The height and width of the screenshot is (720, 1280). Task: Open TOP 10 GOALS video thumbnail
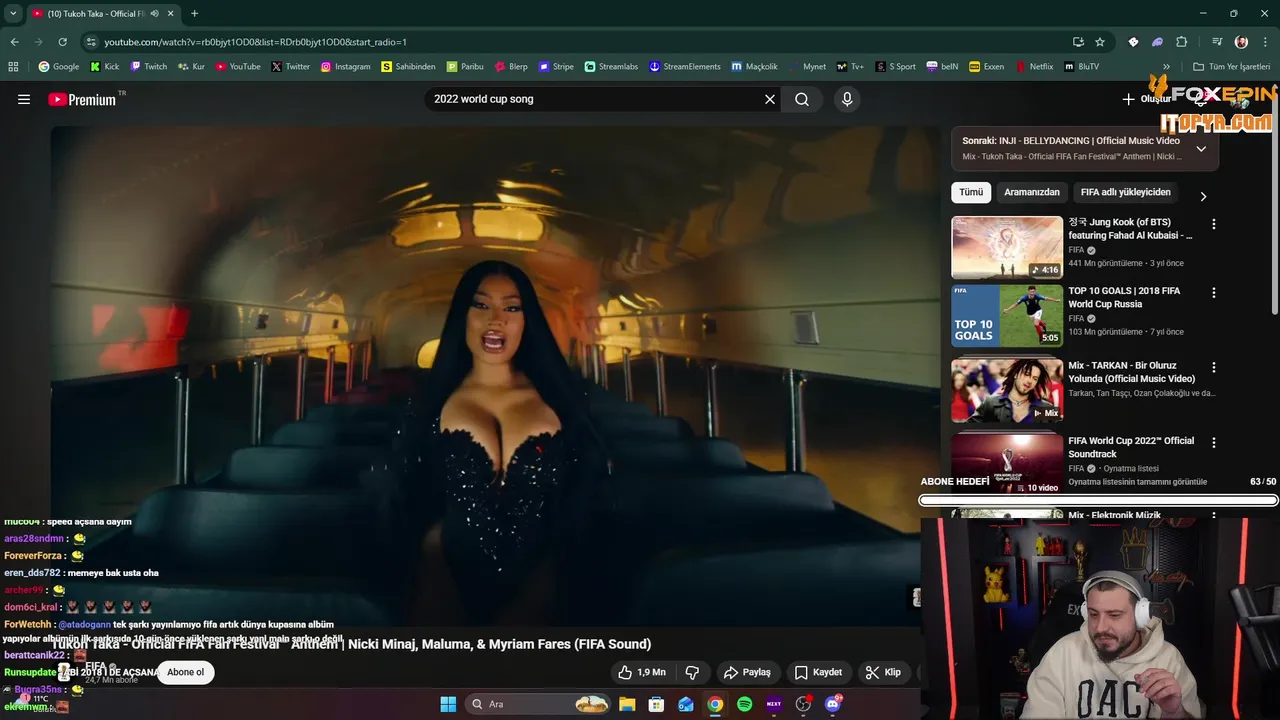tap(1007, 316)
